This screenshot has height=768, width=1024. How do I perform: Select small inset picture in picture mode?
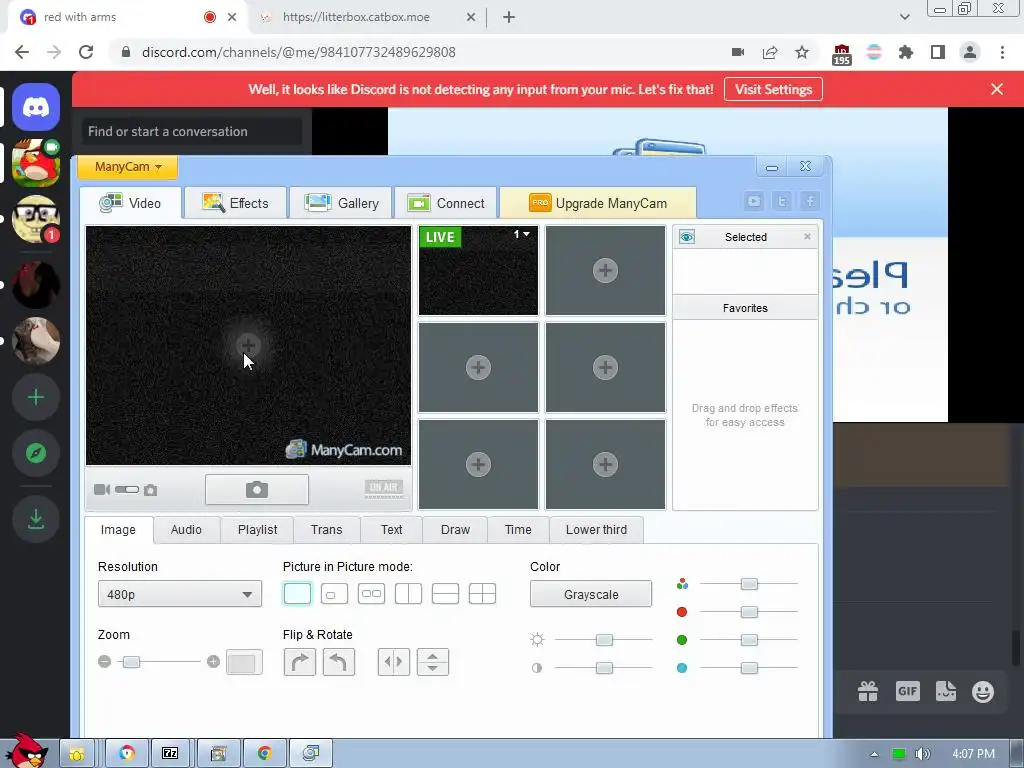(x=334, y=594)
